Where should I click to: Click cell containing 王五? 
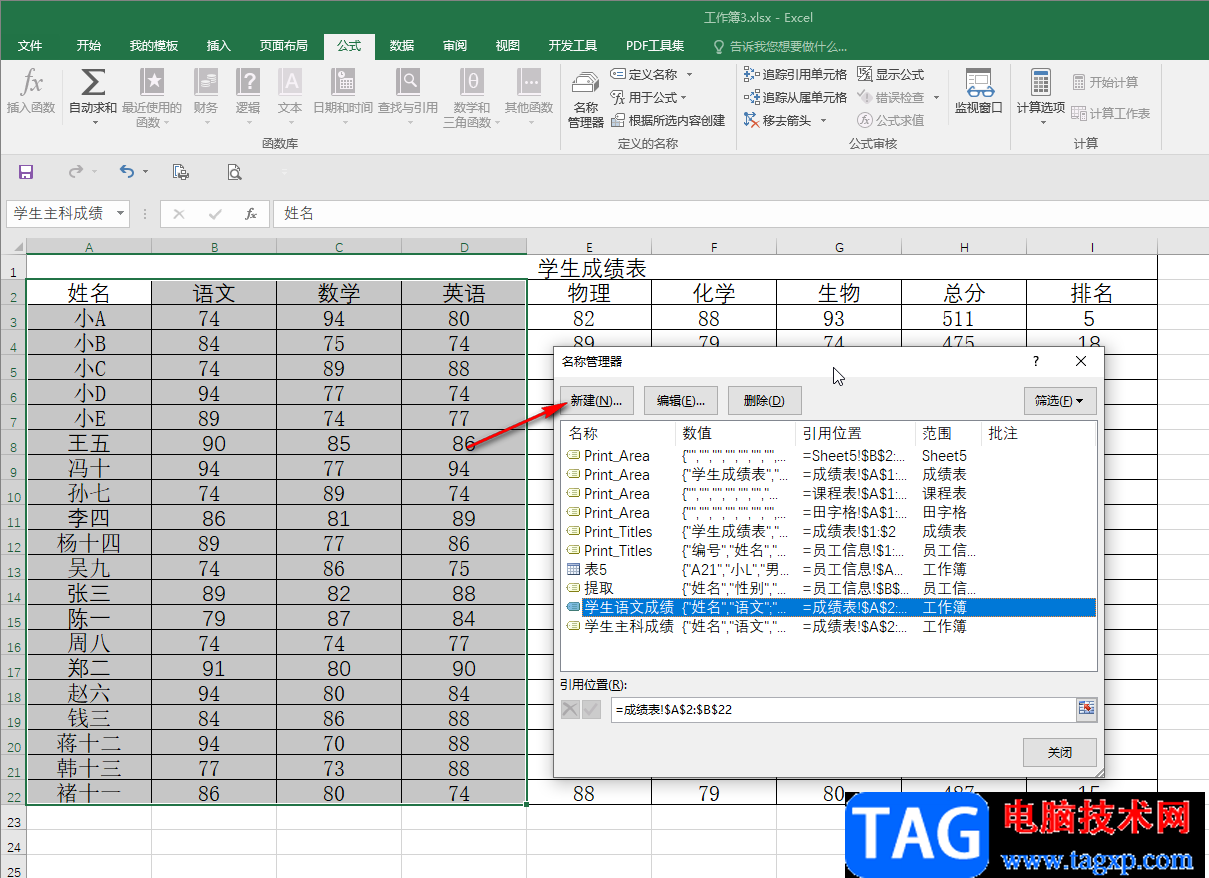point(89,443)
